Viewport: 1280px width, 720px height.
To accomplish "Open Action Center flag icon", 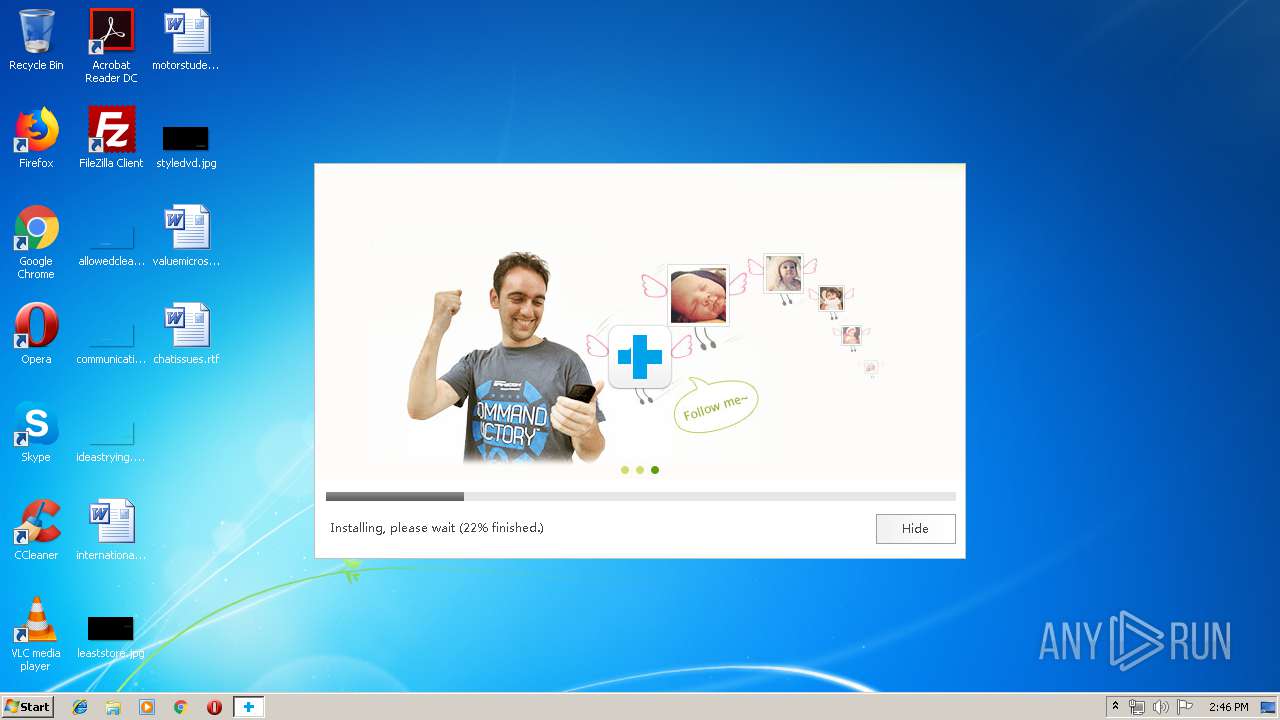I will click(1184, 707).
